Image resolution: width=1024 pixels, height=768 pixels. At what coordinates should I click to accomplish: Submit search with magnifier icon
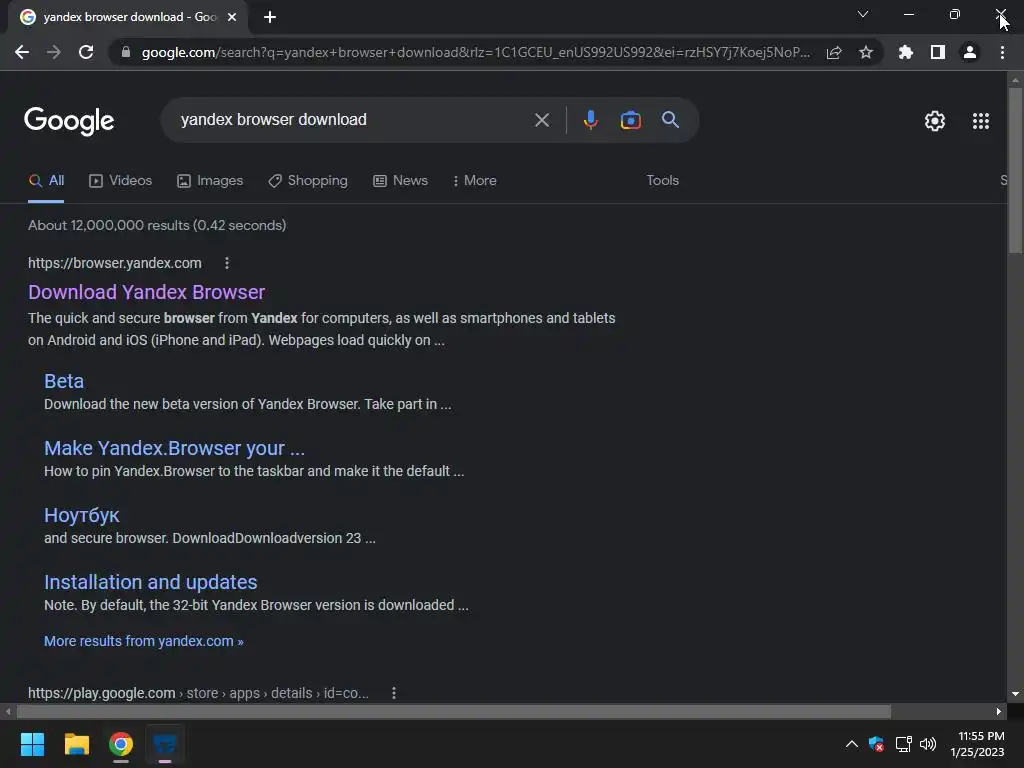(x=670, y=120)
